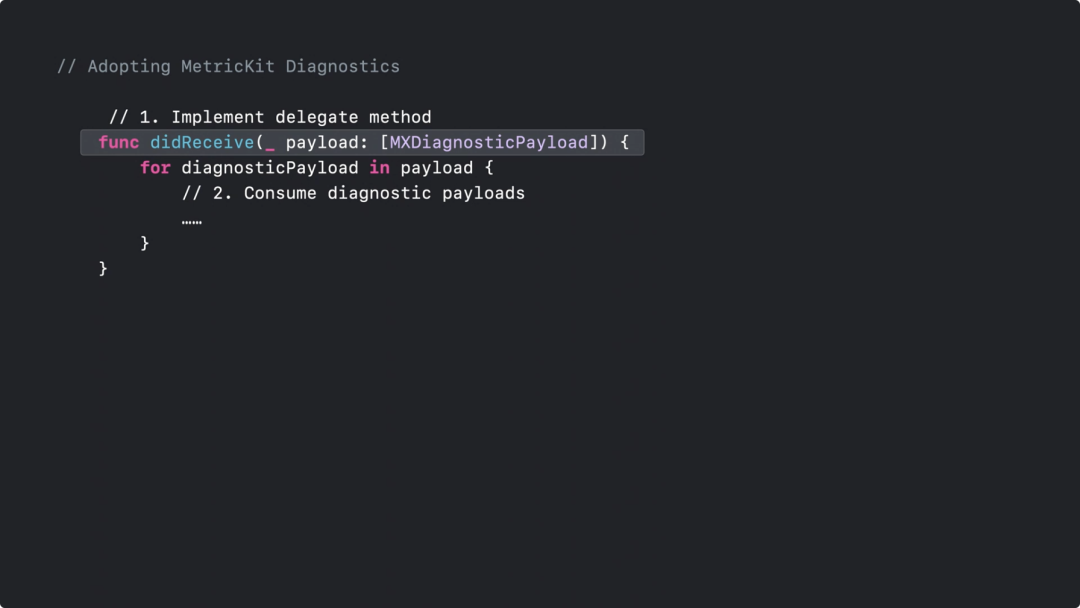Select the "MXDiagnosticPayload" type name
The width and height of the screenshot is (1080, 608).
point(489,143)
